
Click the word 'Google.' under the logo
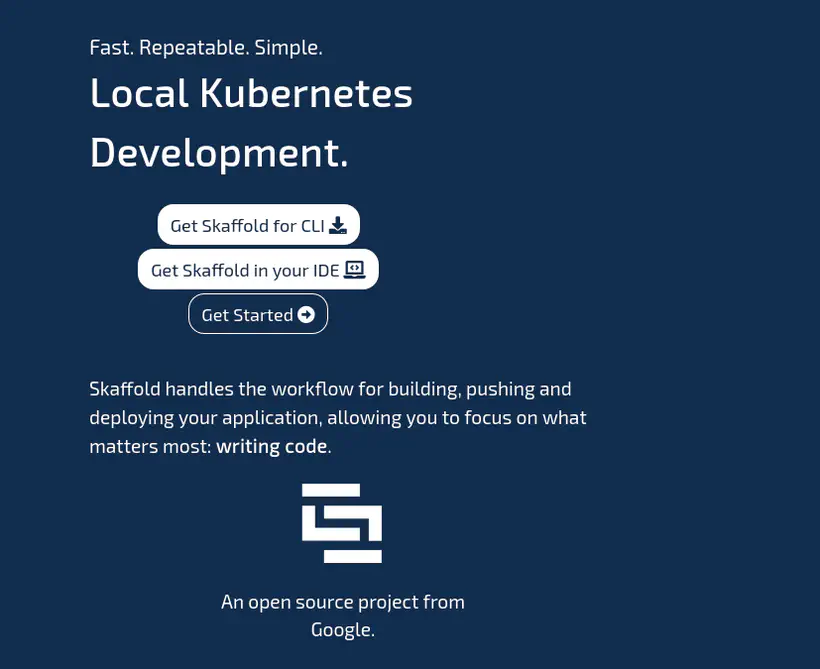point(342,630)
